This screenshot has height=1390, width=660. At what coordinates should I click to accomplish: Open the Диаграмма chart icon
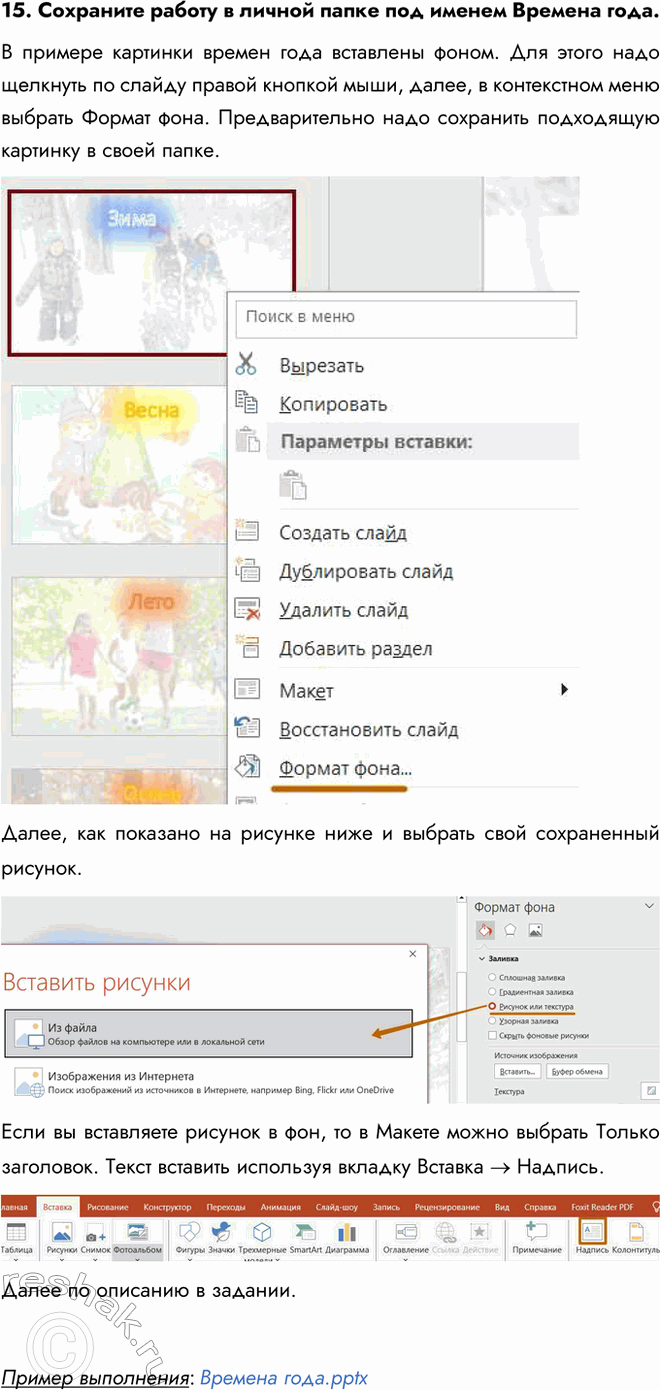(x=347, y=1233)
